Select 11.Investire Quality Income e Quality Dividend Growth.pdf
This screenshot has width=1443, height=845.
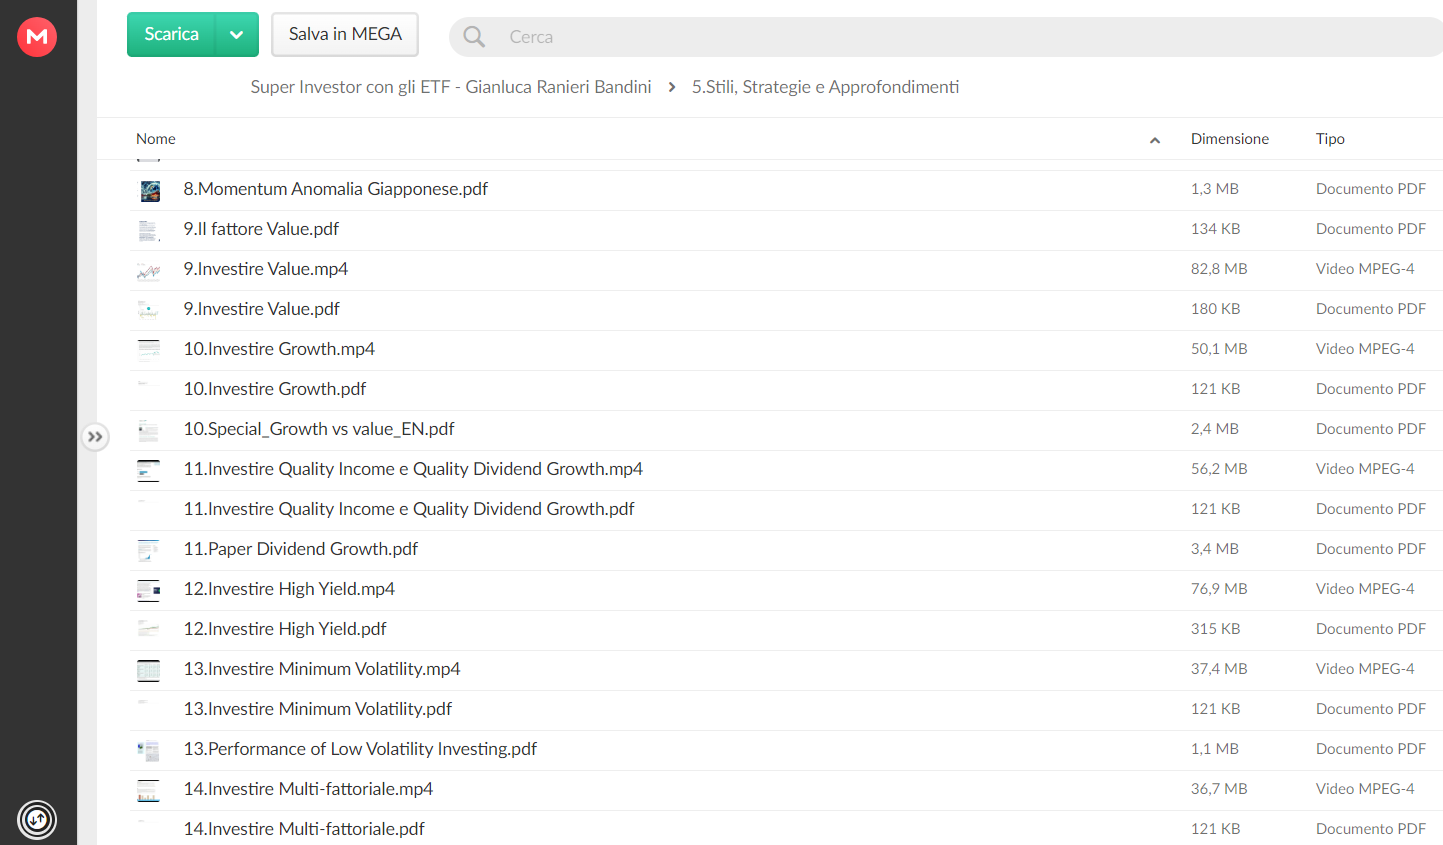pyautogui.click(x=409, y=509)
